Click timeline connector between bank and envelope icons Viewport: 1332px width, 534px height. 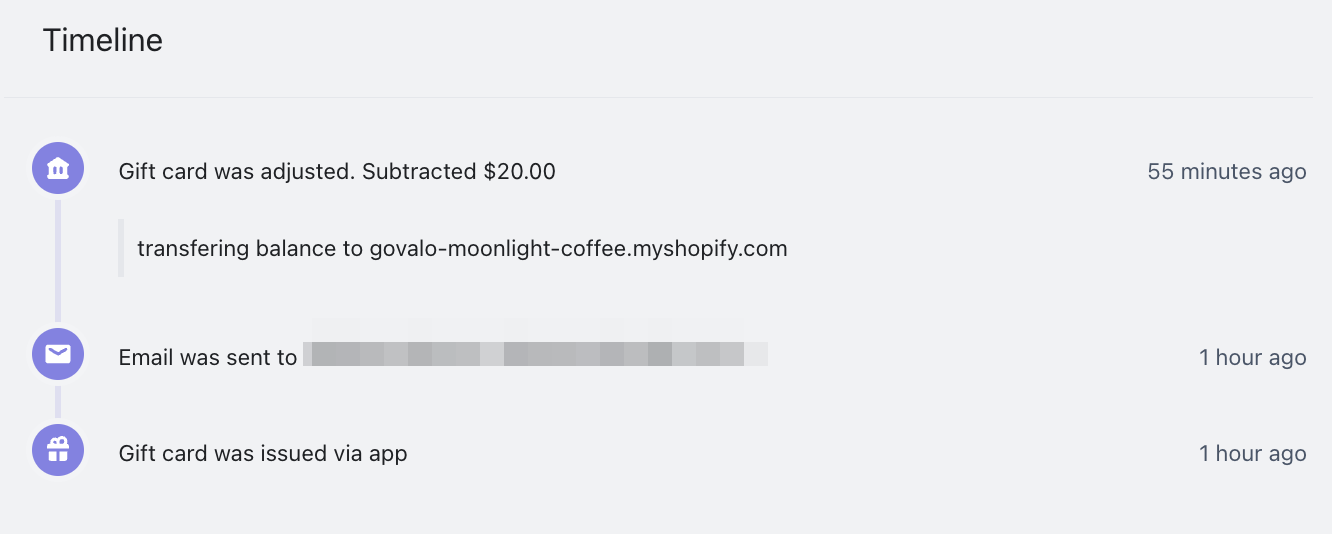pyautogui.click(x=58, y=260)
